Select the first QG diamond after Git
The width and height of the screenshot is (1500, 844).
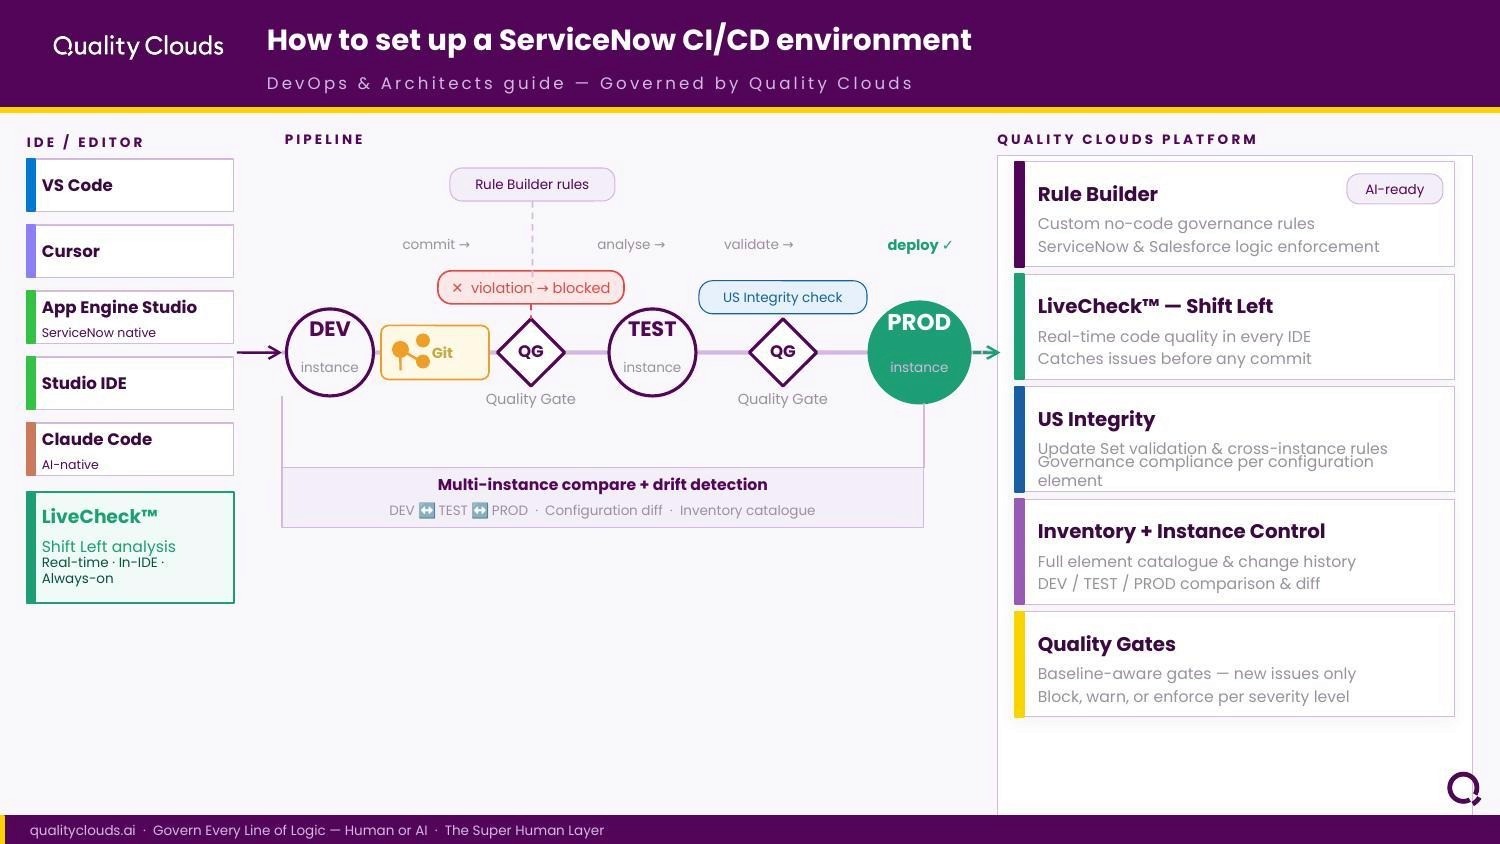531,352
